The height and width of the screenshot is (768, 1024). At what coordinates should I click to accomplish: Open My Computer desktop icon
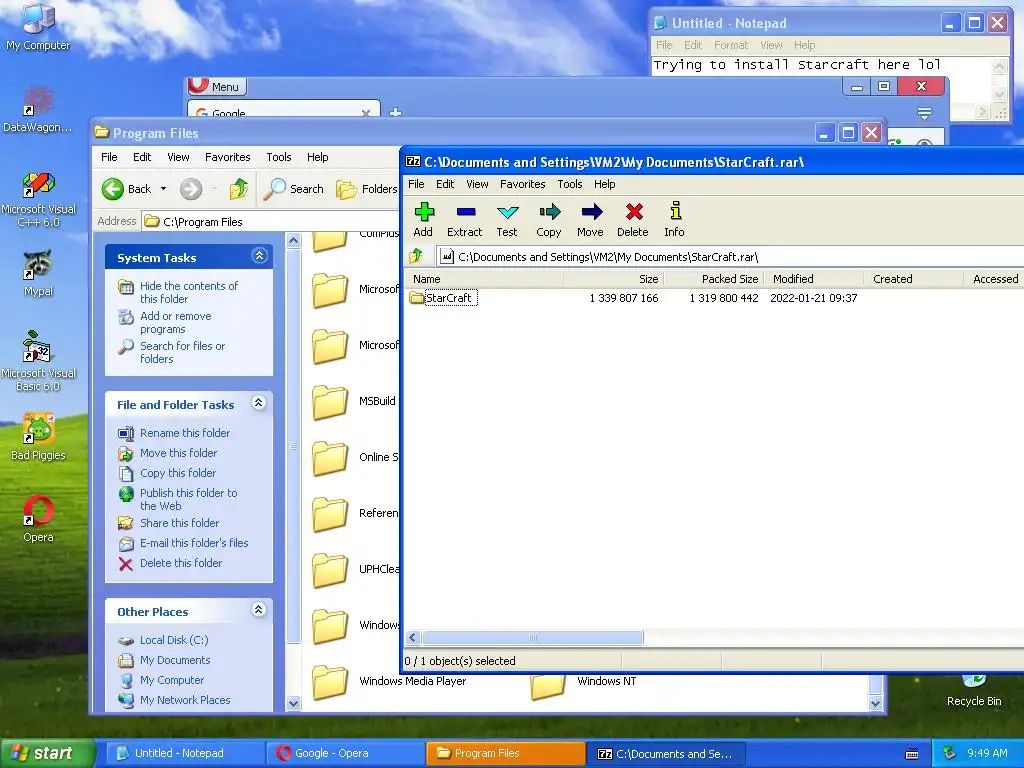coord(38,27)
